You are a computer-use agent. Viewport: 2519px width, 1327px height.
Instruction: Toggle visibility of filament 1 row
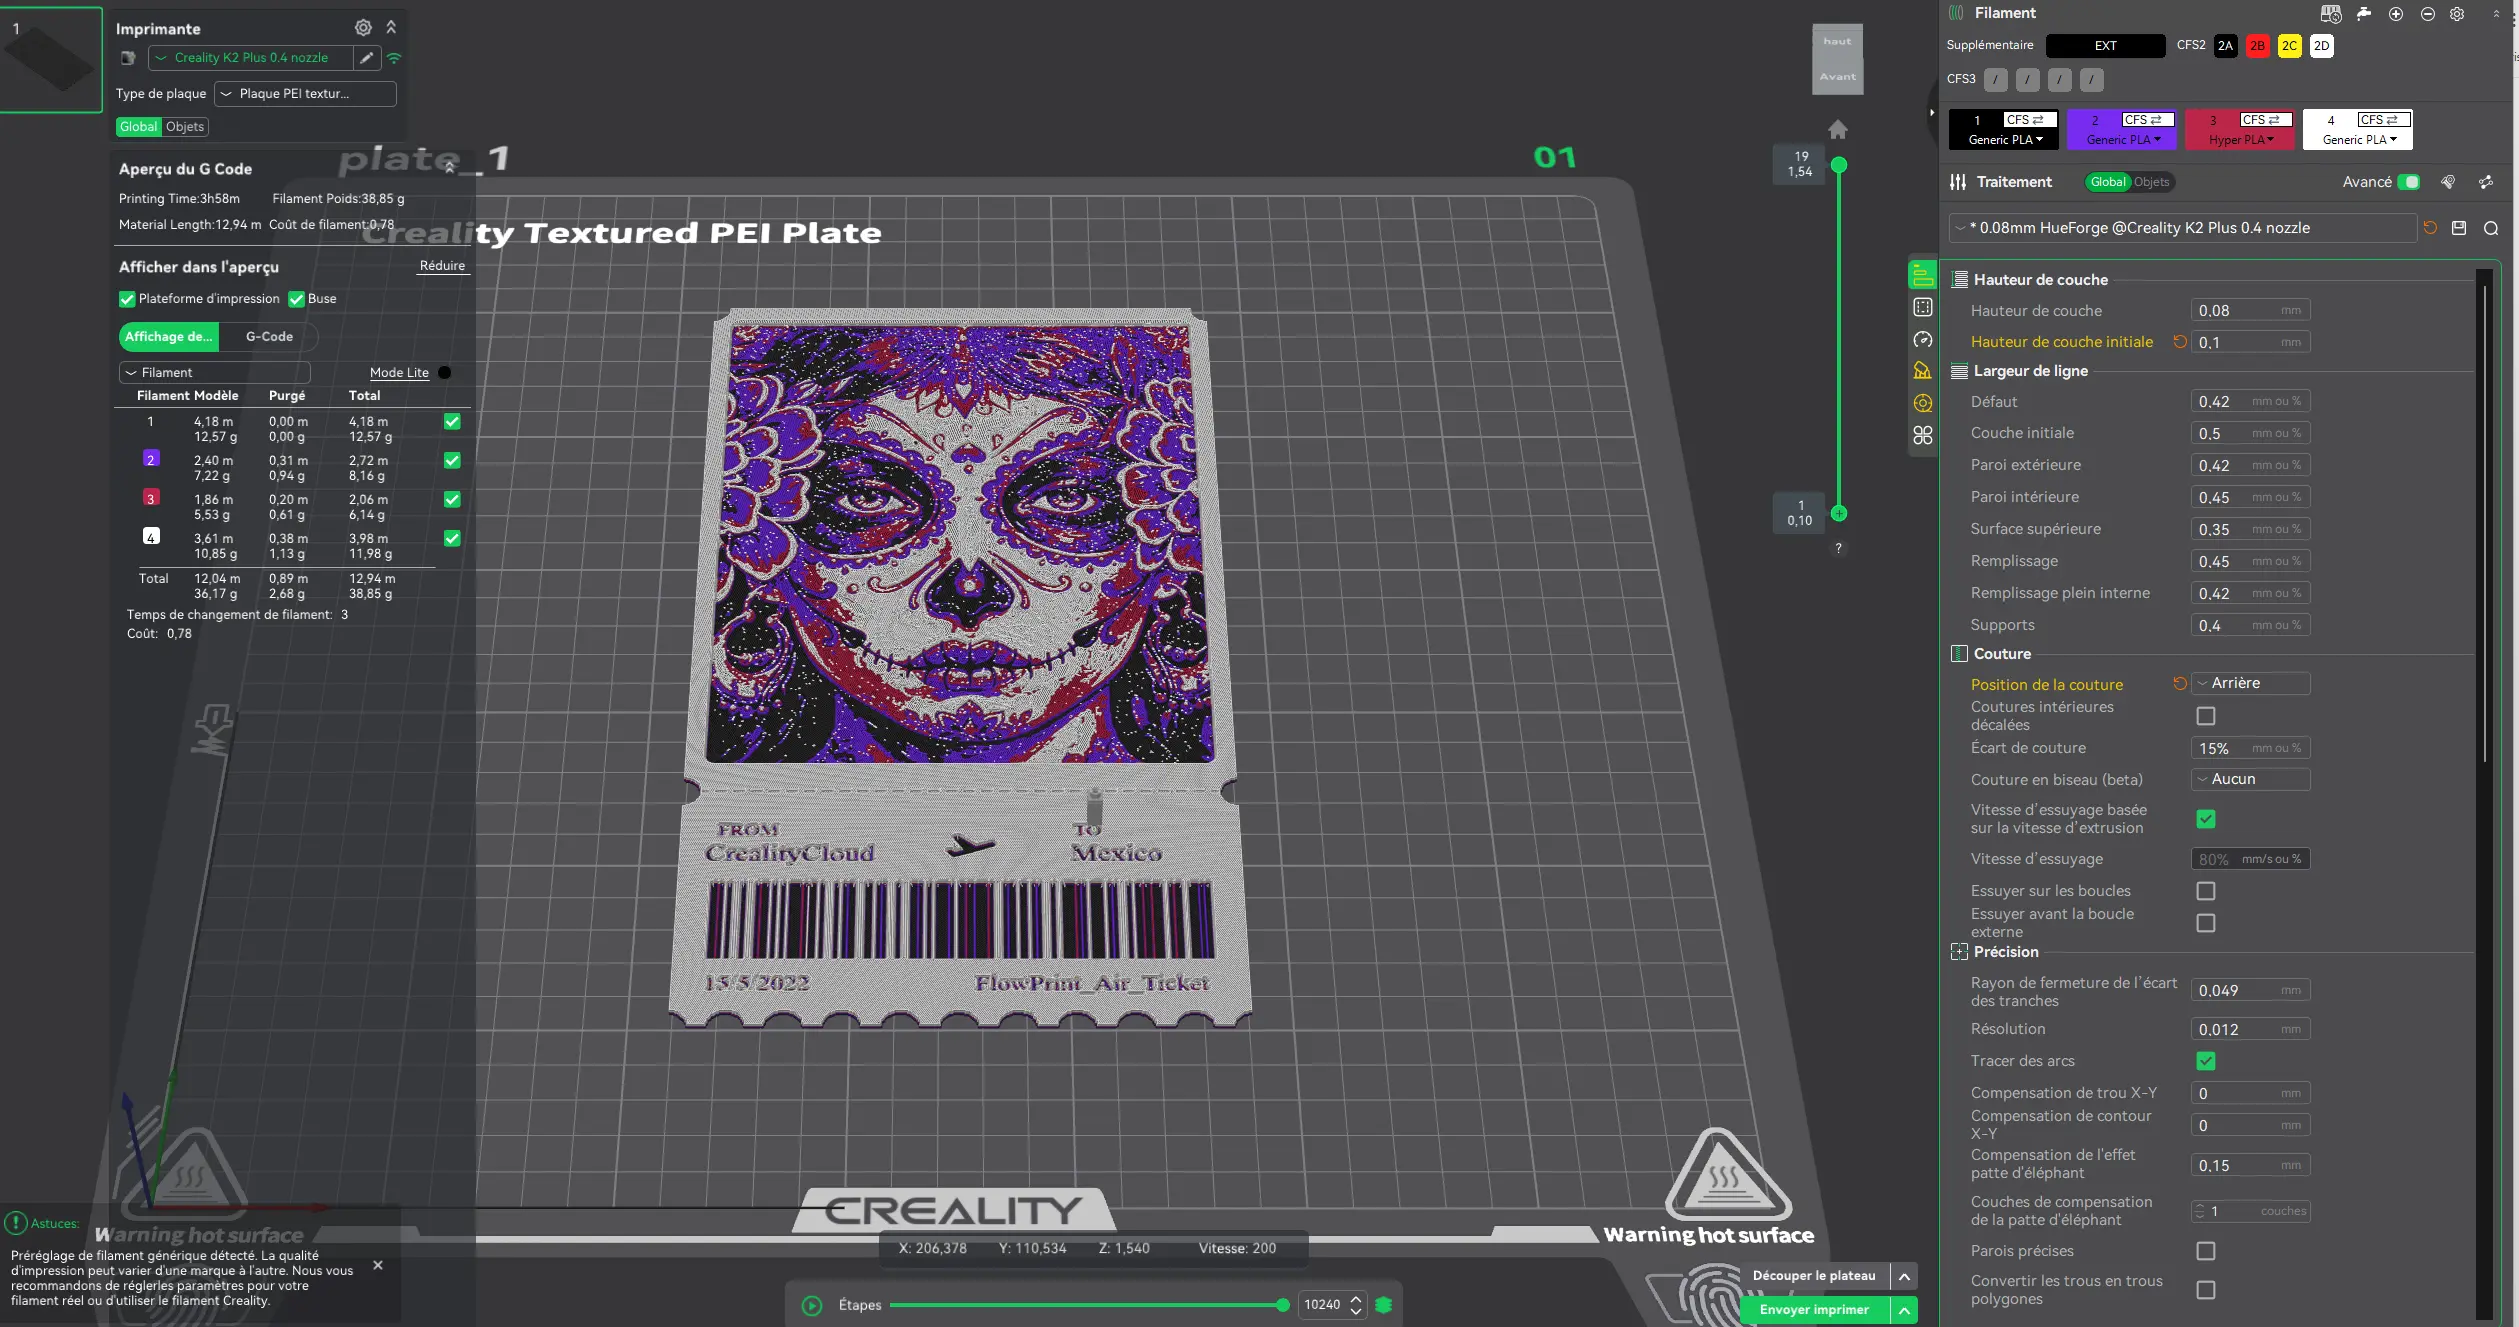pyautogui.click(x=452, y=422)
